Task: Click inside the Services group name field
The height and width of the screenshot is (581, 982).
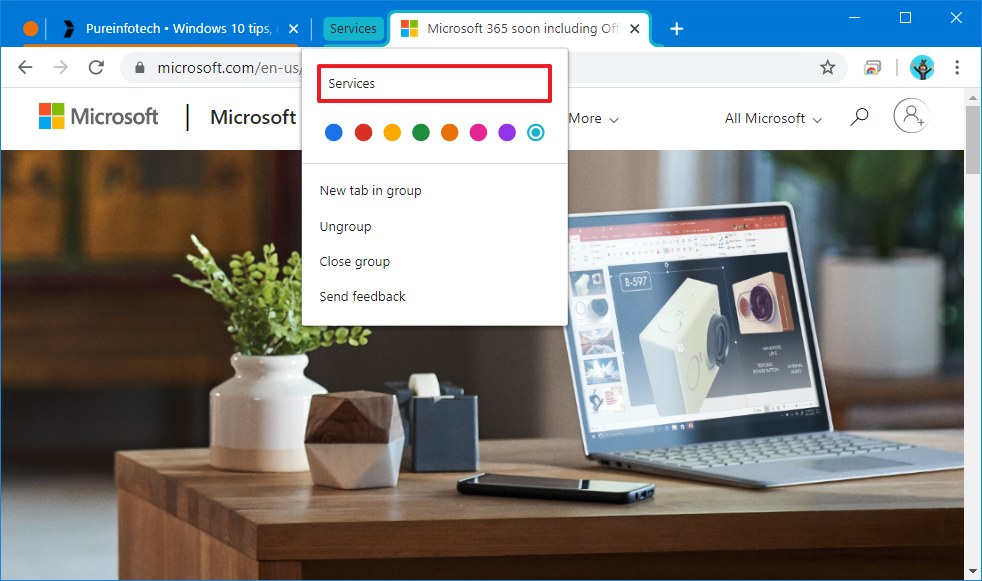Action: point(433,84)
